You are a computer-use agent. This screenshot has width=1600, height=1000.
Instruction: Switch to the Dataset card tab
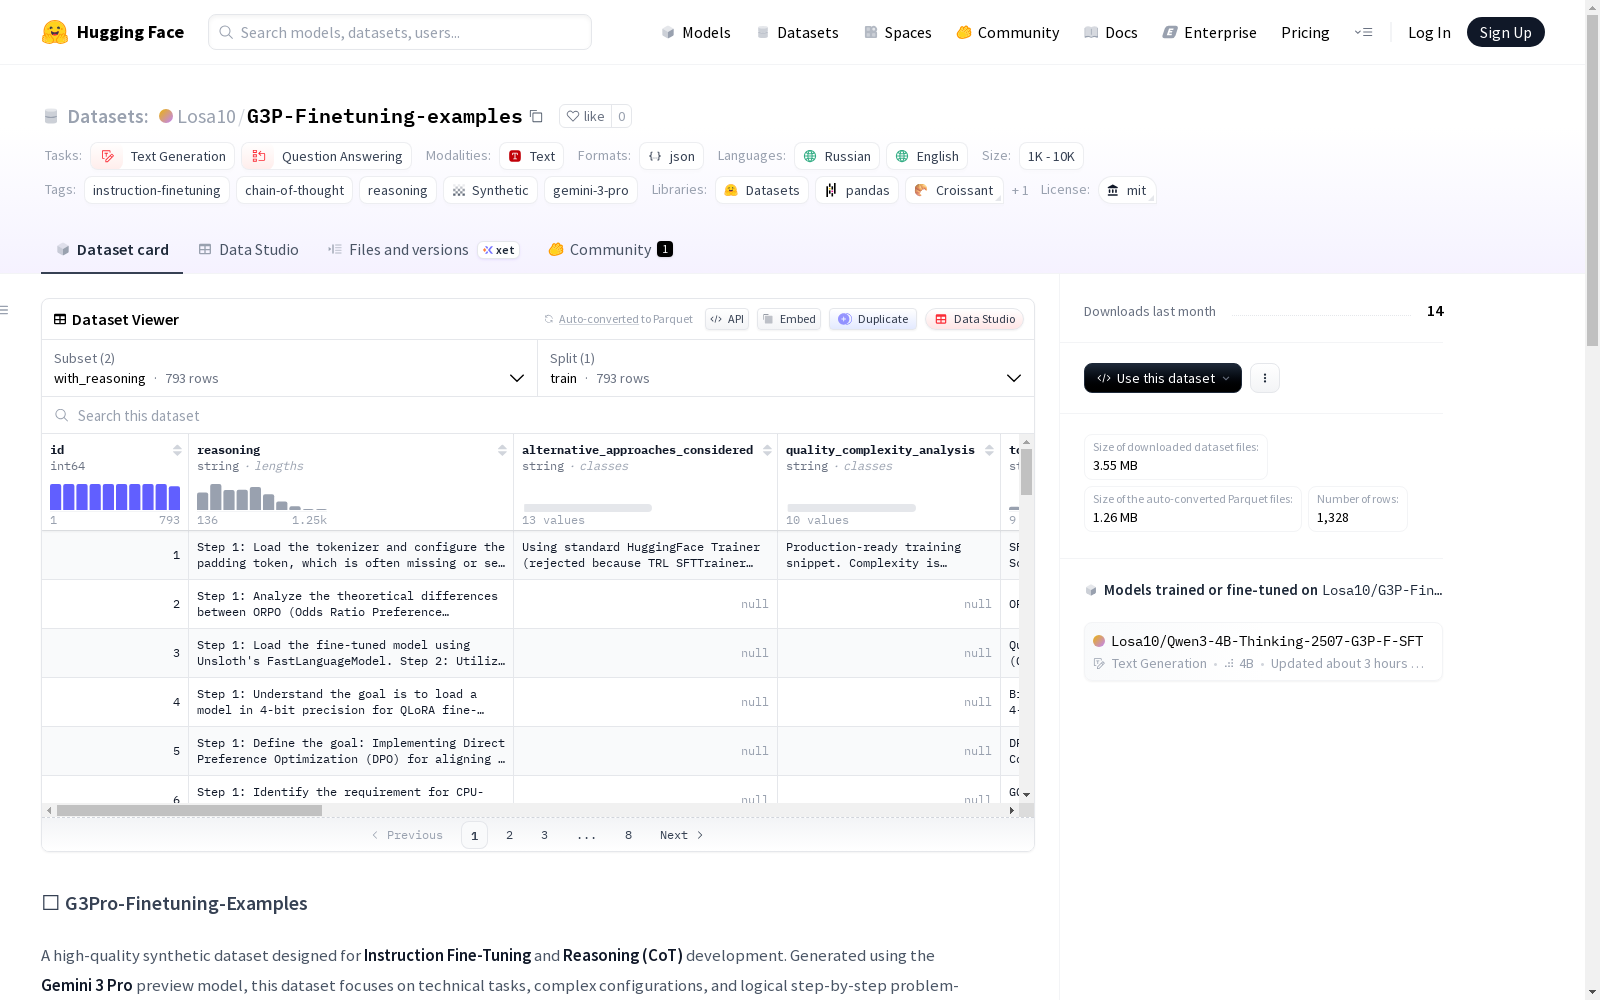[x=112, y=250]
